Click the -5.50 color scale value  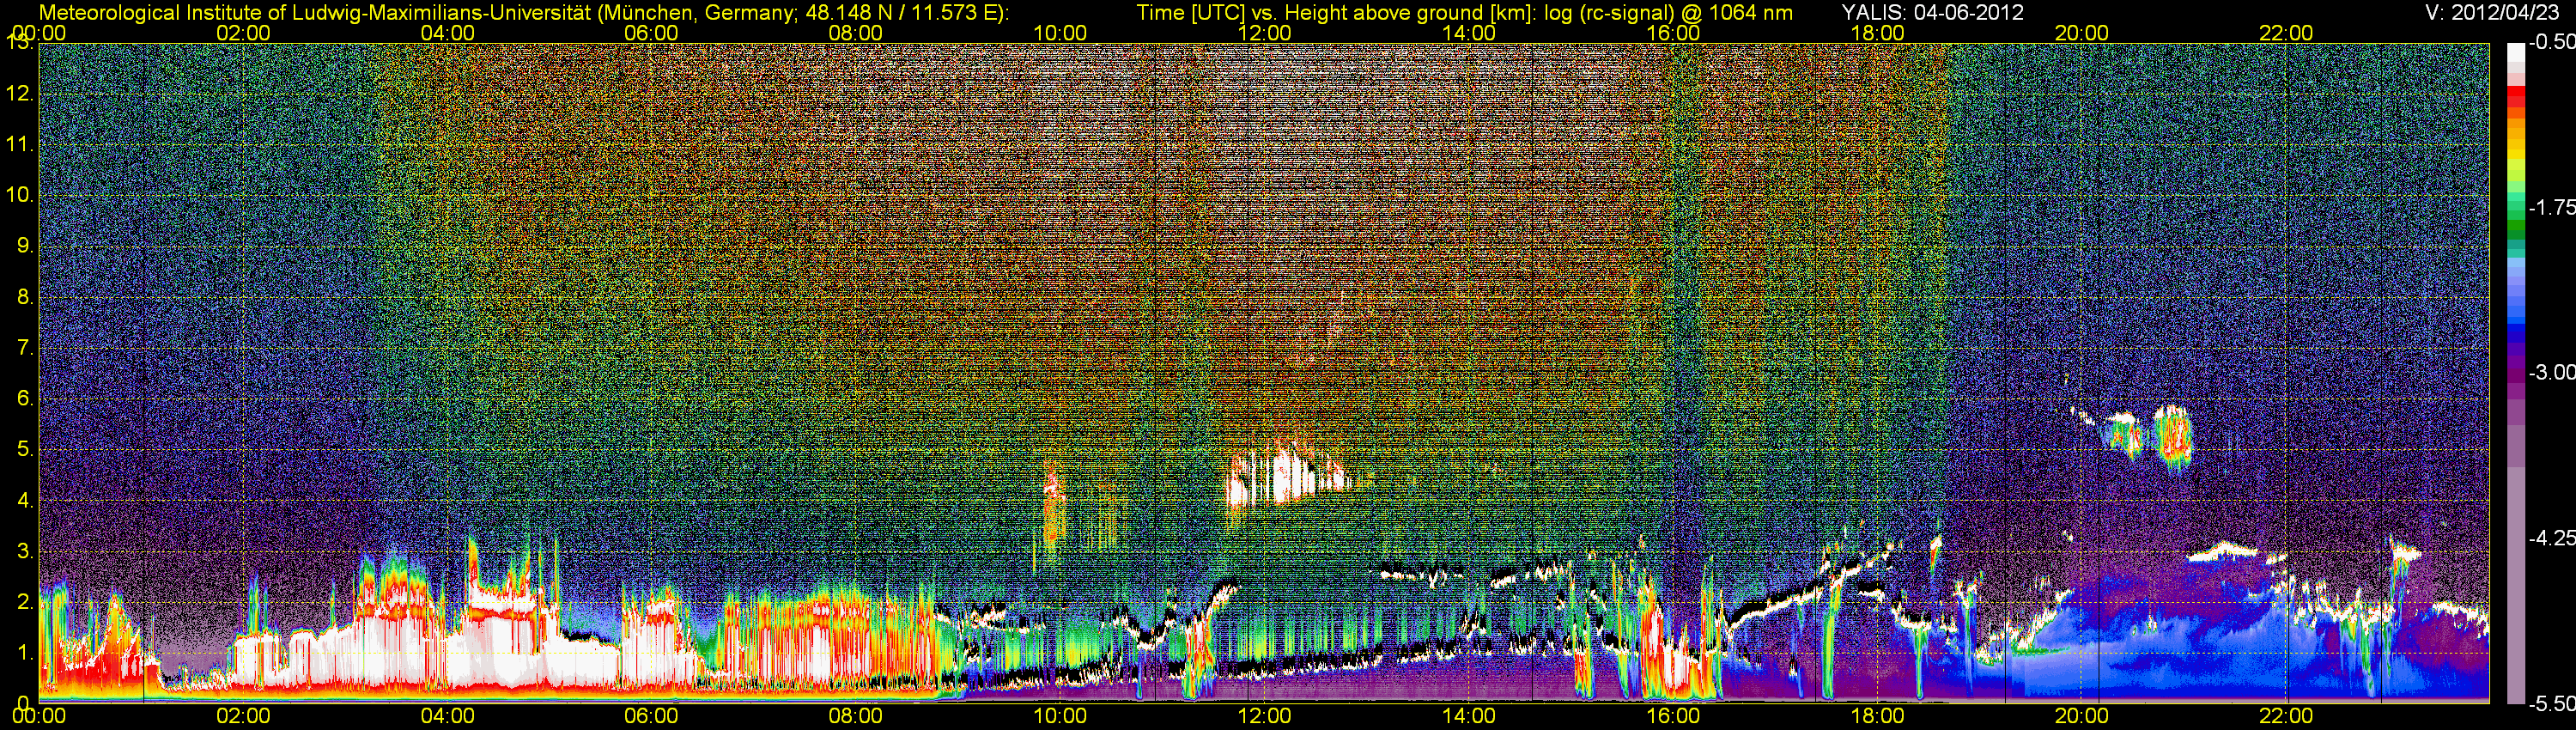click(2551, 703)
